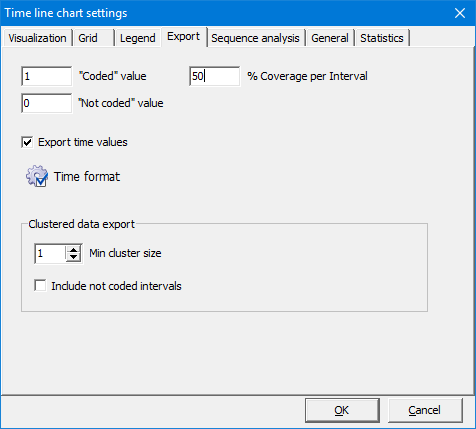Image resolution: width=476 pixels, height=429 pixels.
Task: Click the Include not coded intervals label
Action: pos(116,286)
